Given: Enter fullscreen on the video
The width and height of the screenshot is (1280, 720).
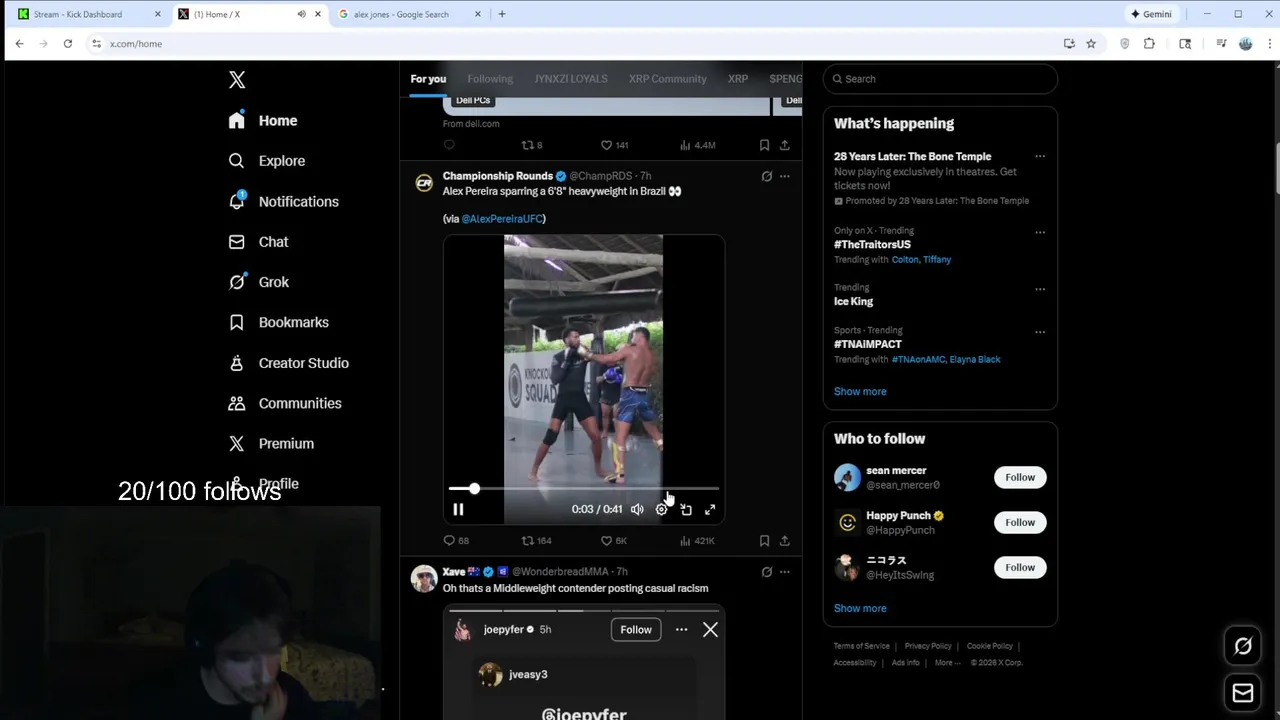Looking at the screenshot, I should tap(710, 510).
